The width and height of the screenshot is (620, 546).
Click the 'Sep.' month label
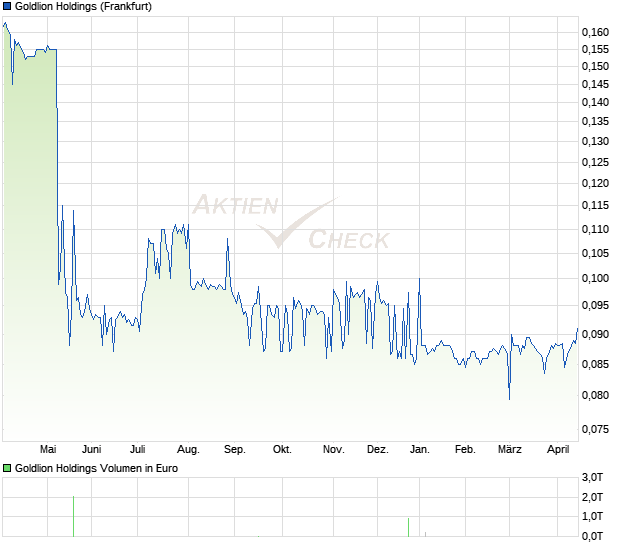[x=234, y=450]
